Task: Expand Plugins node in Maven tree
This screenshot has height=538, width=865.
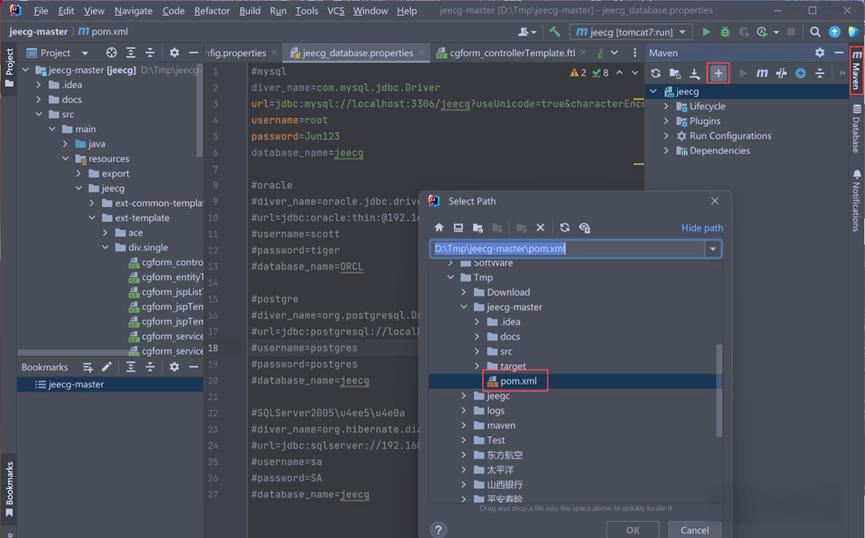Action: coord(666,121)
